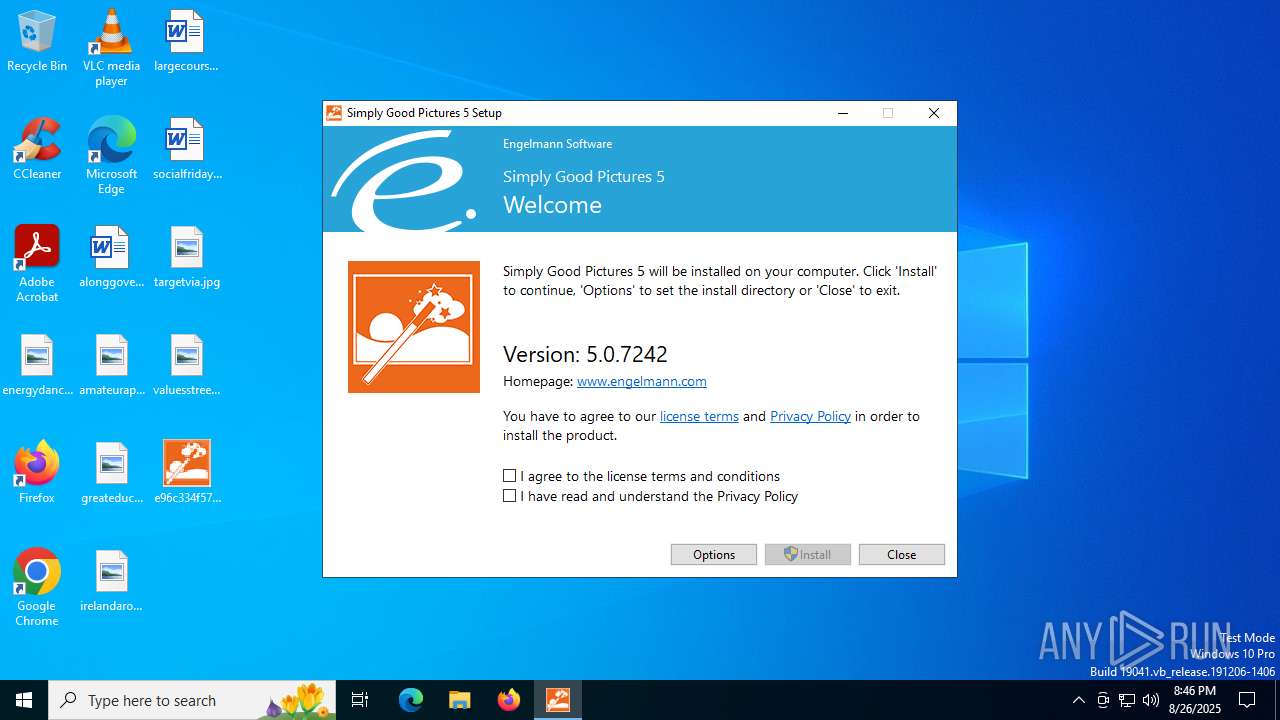Screen dimensions: 1280x720
Task: Select the socialfriday Word document
Action: (x=186, y=150)
